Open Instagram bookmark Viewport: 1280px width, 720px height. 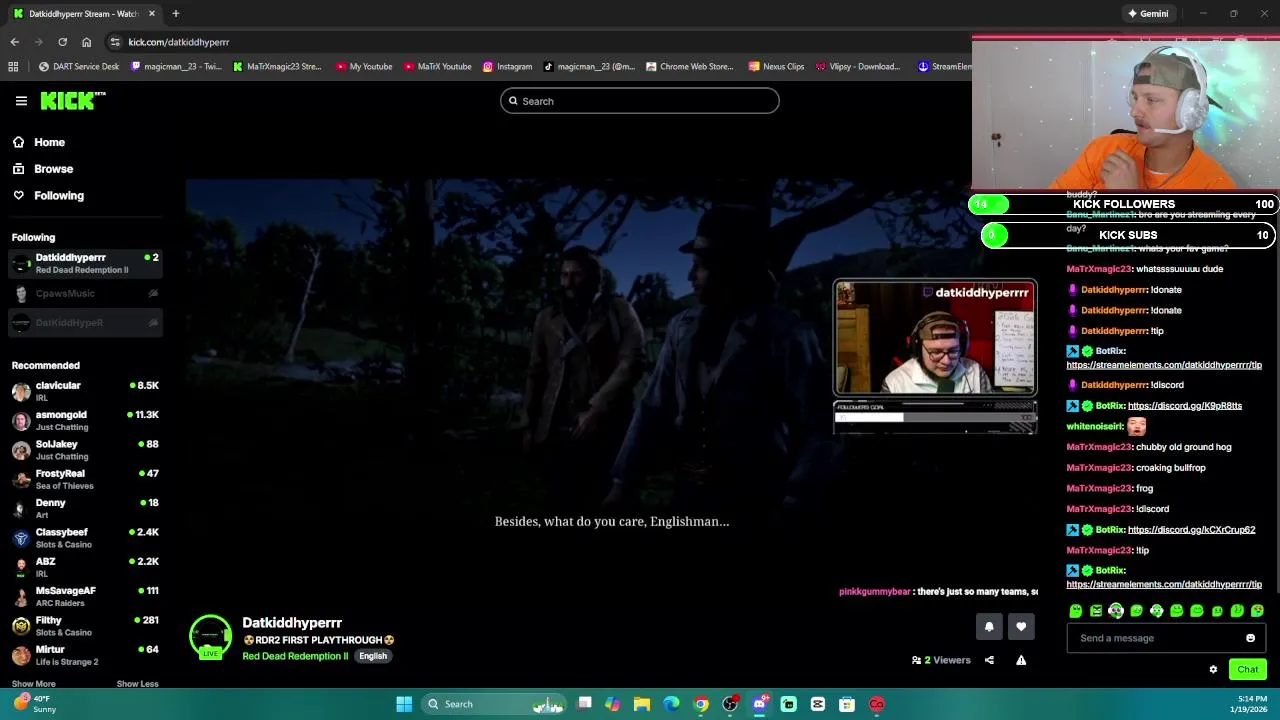click(x=507, y=67)
